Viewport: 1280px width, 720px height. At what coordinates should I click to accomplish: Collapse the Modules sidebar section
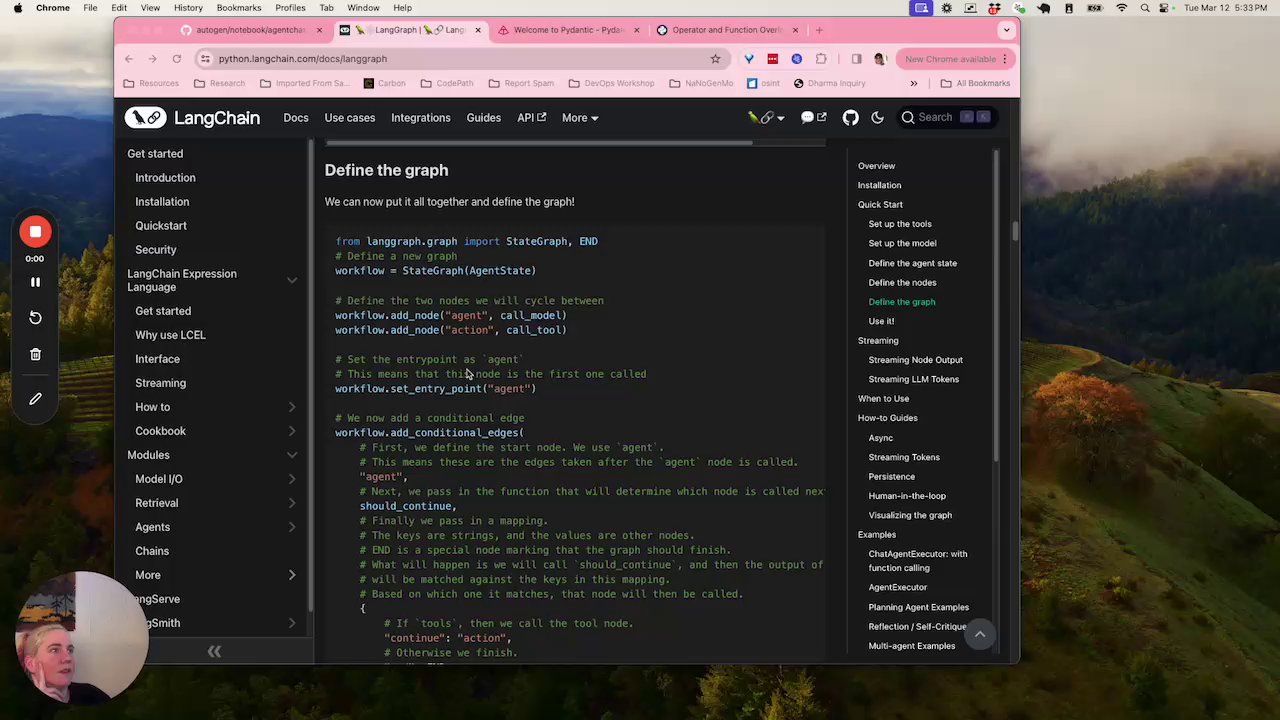pyautogui.click(x=292, y=455)
